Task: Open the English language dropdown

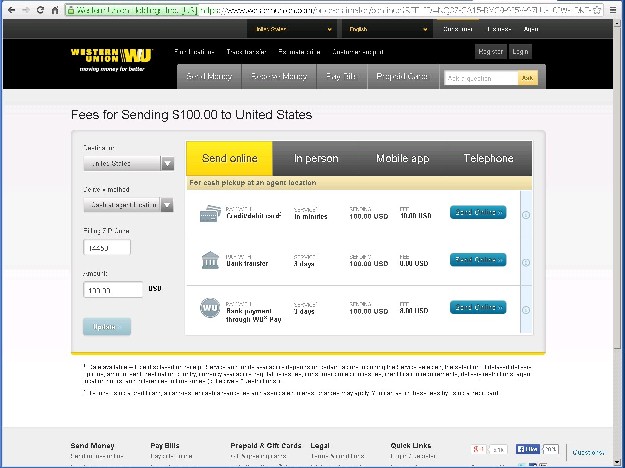Action: (386, 29)
